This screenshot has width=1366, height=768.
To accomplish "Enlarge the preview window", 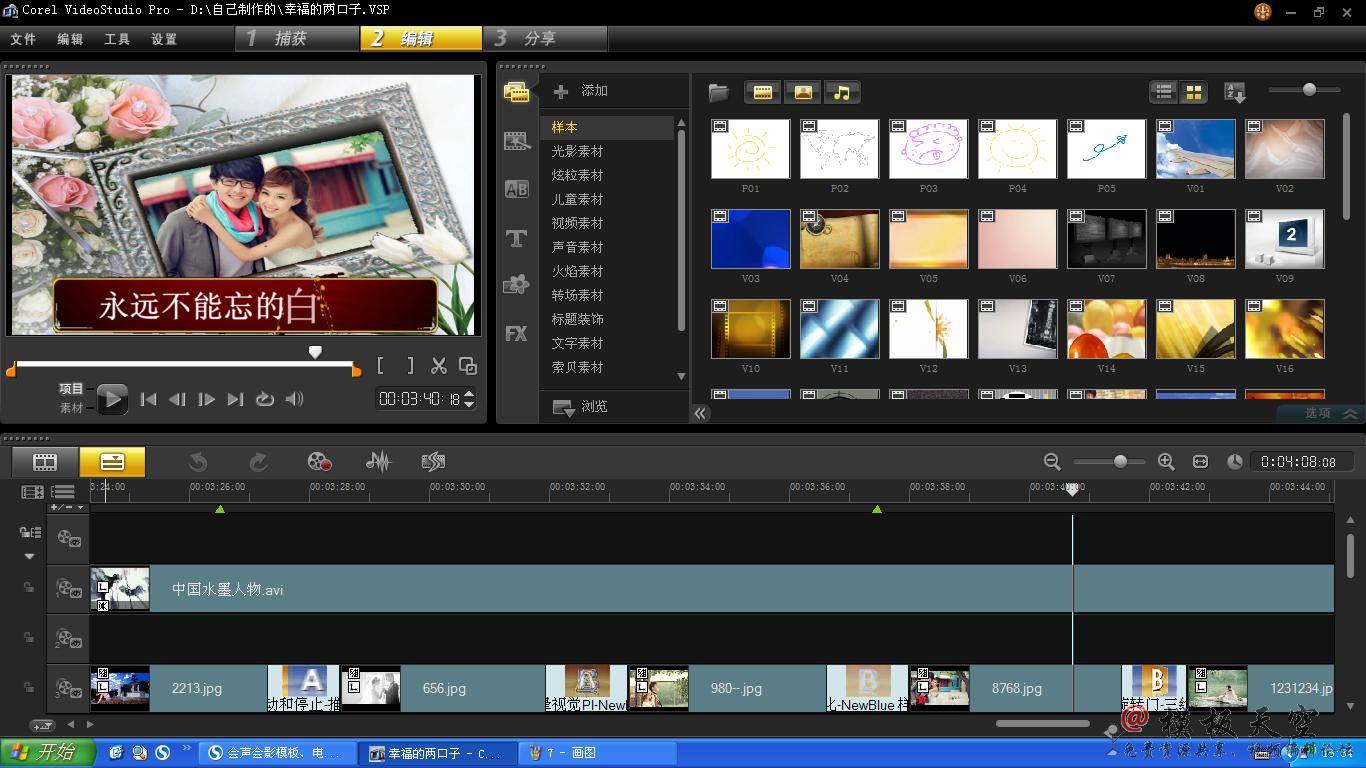I will click(x=467, y=367).
